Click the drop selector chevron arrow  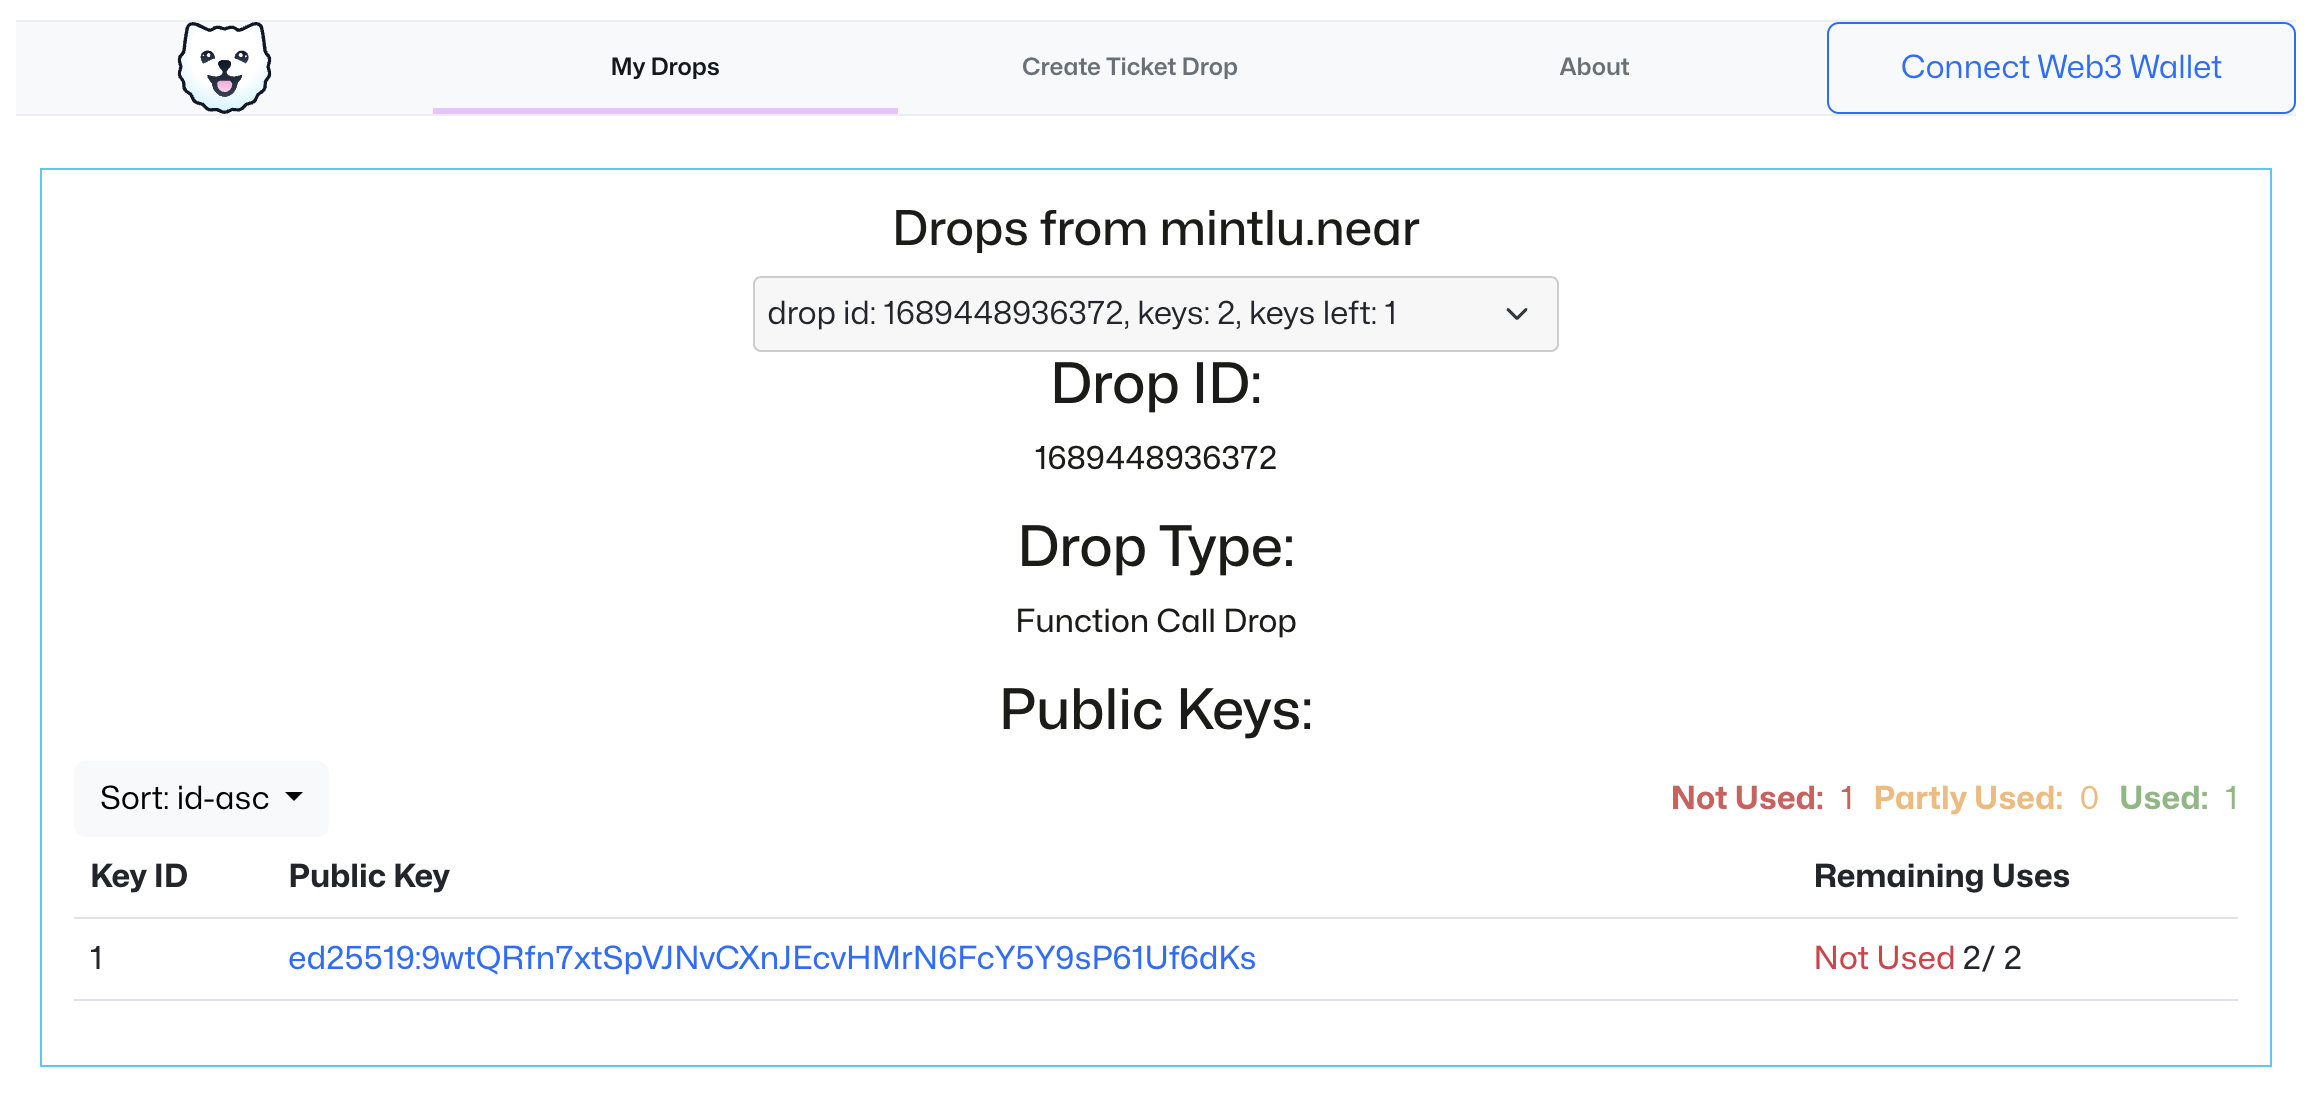[x=1516, y=314]
